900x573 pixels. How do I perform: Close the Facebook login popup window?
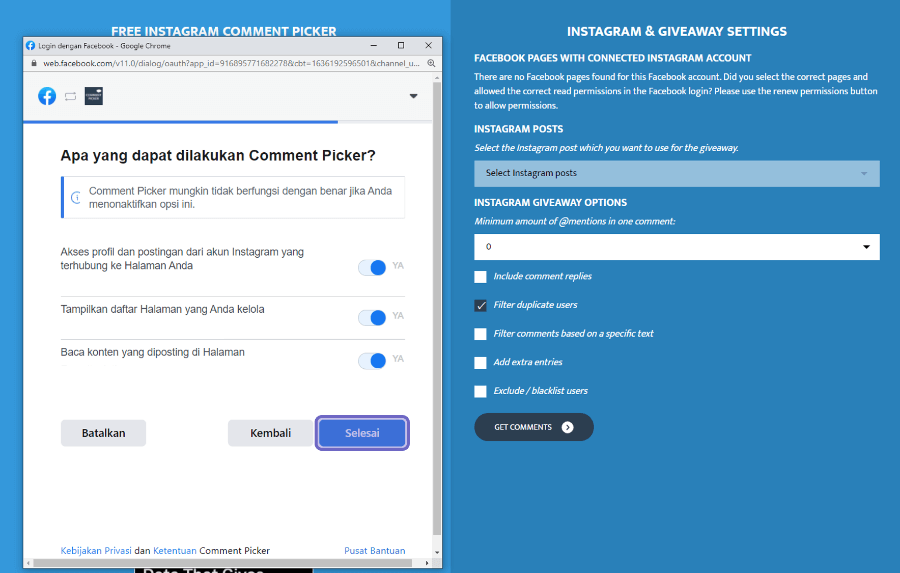point(428,45)
